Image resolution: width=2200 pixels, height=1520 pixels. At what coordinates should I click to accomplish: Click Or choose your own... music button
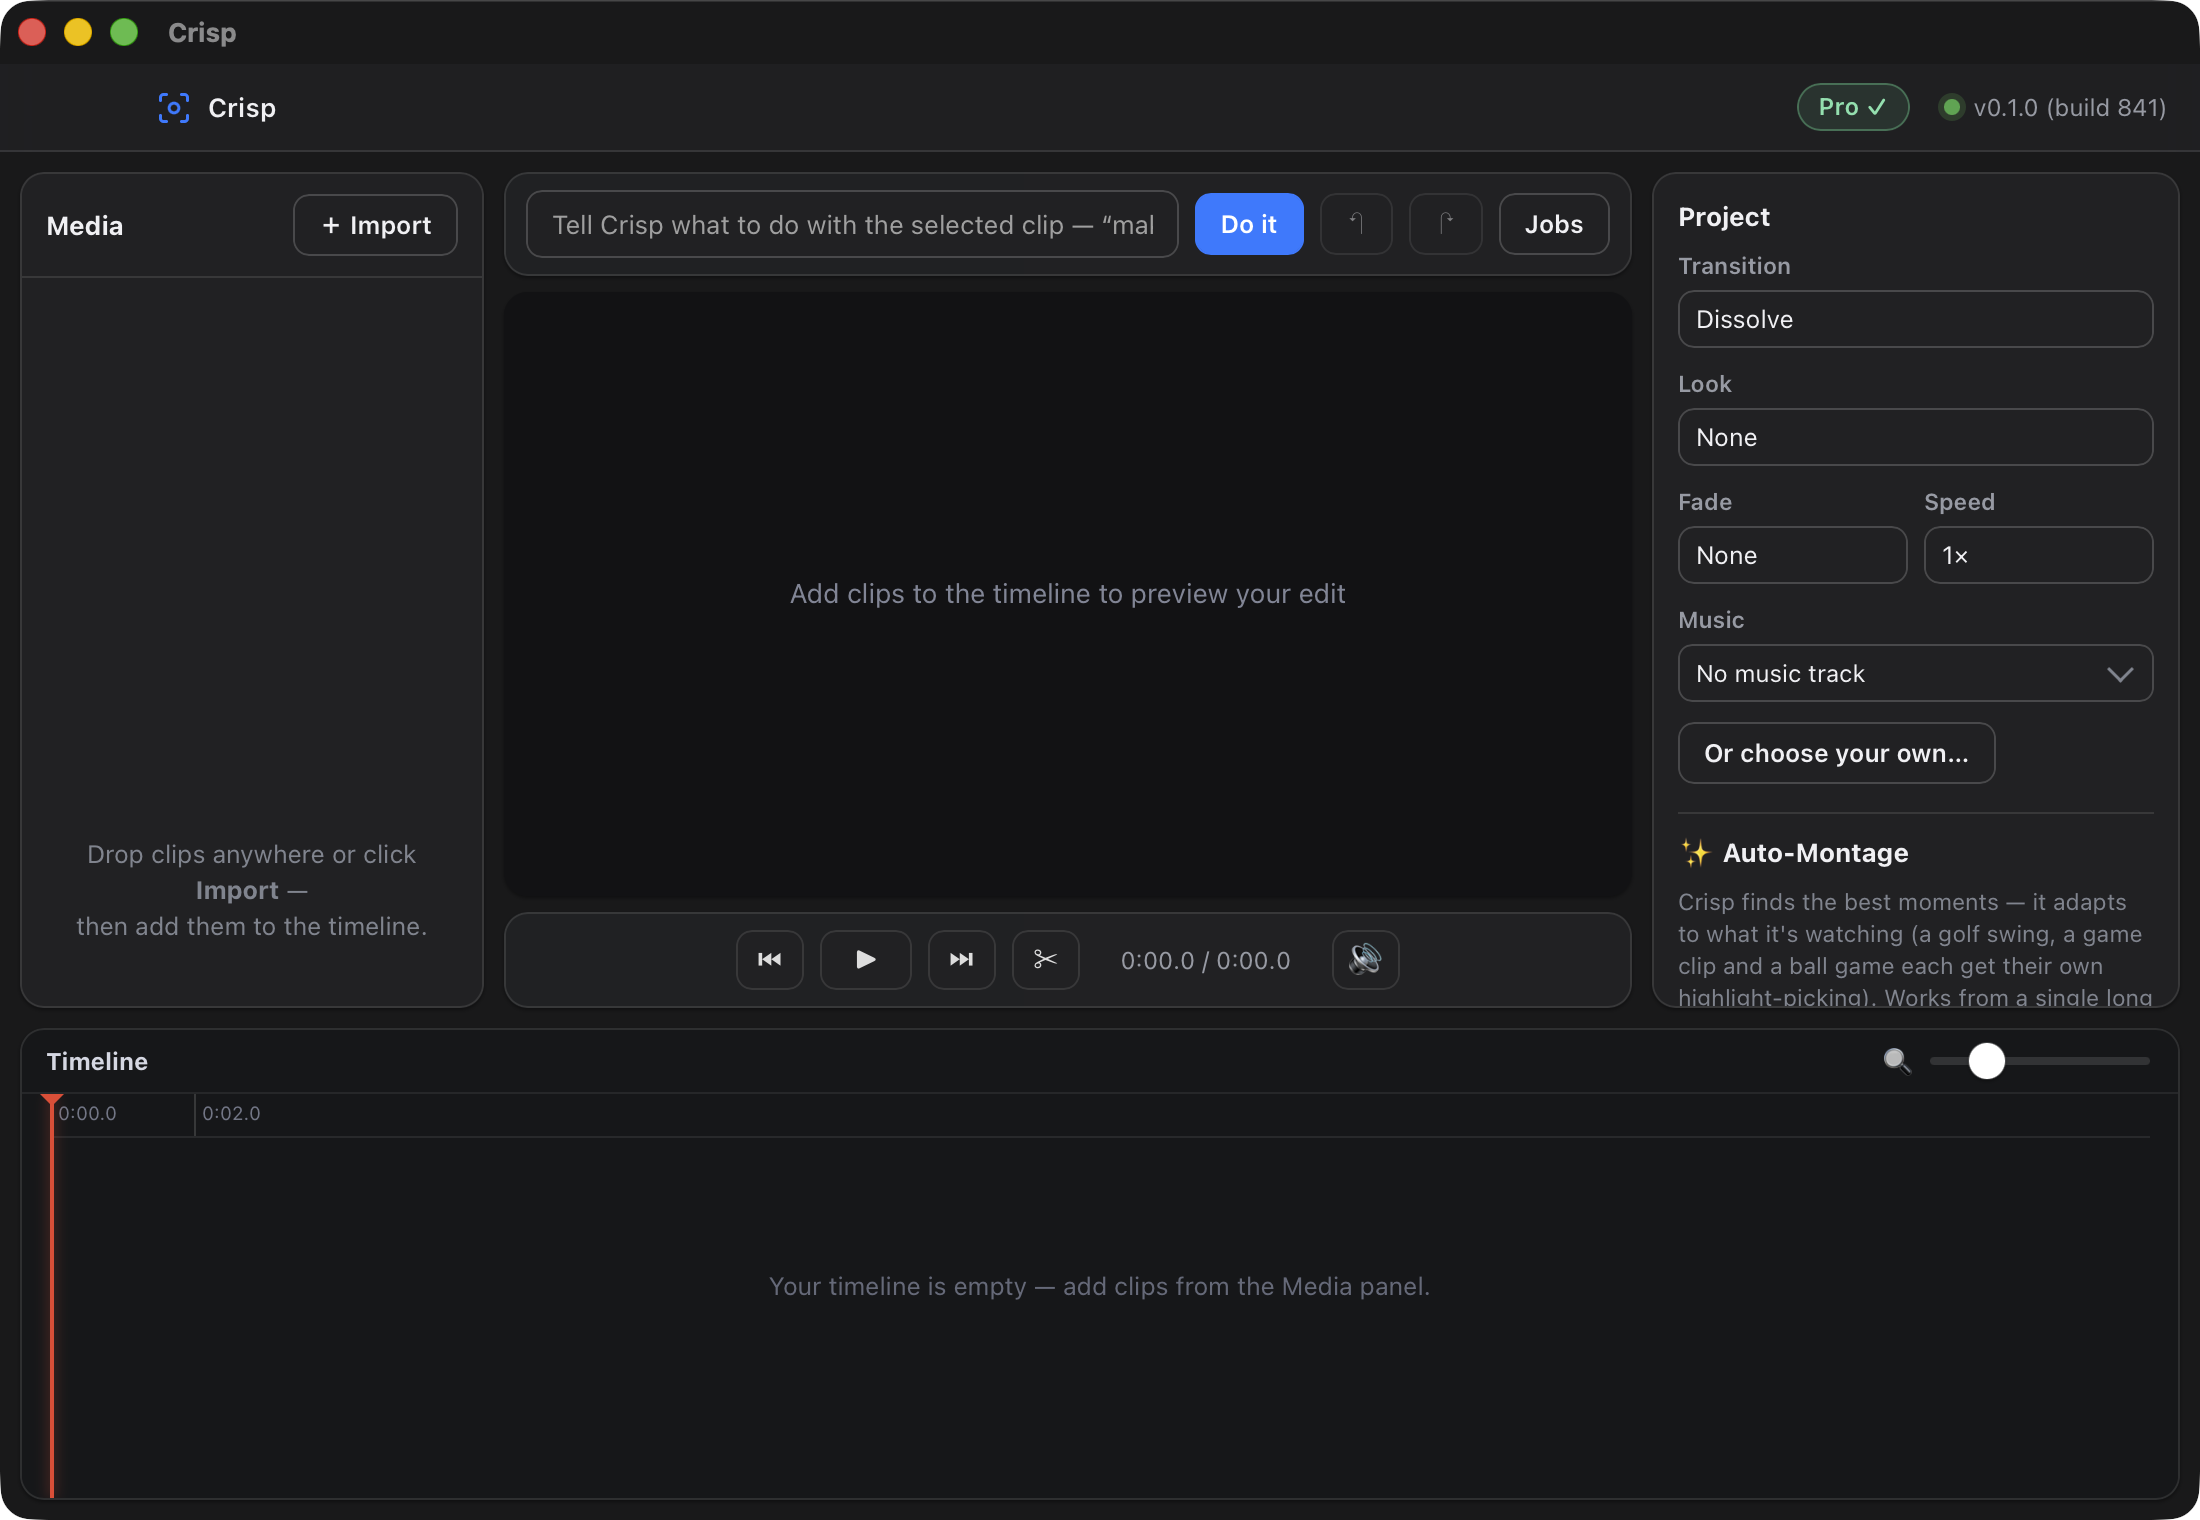pos(1836,753)
